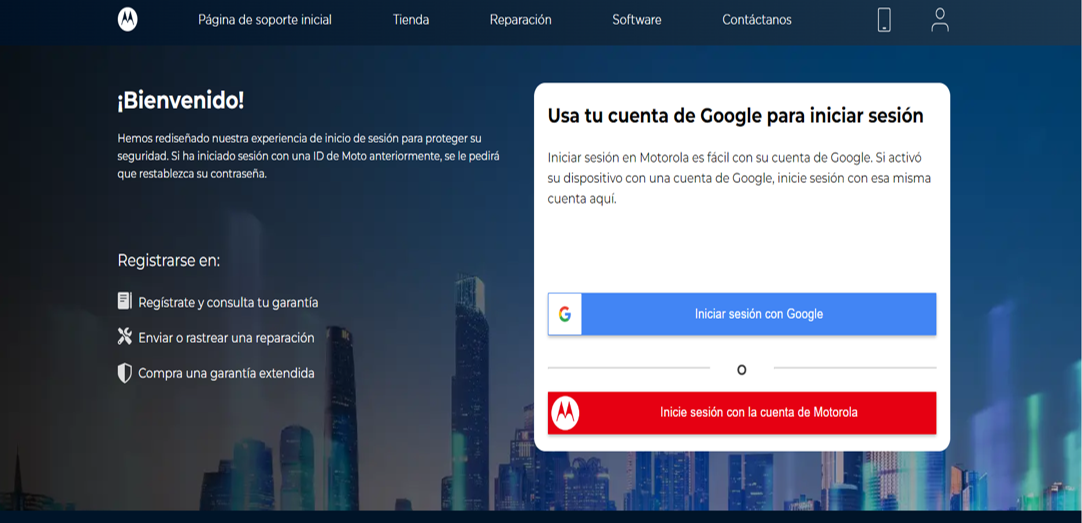
Task: Click the Usa tu cuenta de Google heading
Action: [736, 116]
